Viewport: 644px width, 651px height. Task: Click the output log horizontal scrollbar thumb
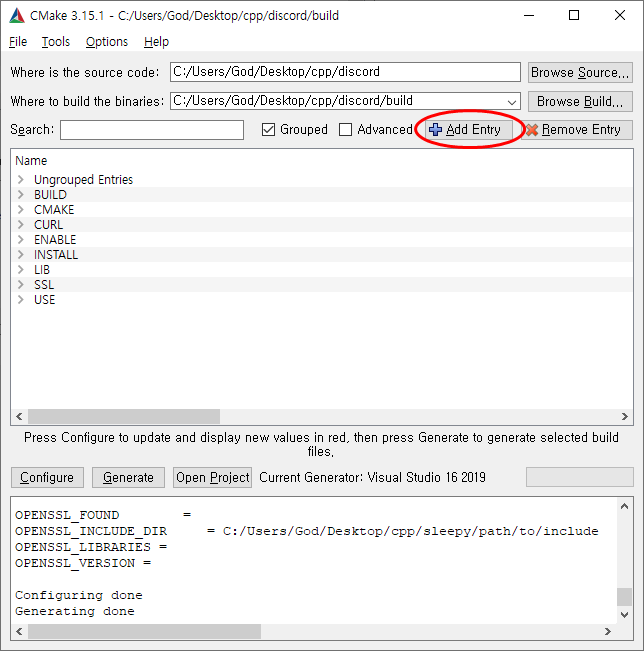click(144, 631)
